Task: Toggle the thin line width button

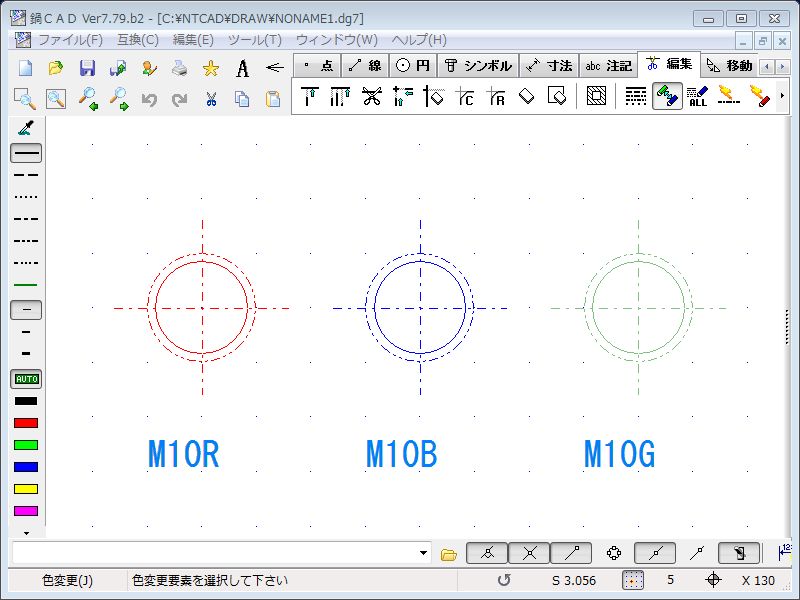Action: point(26,310)
